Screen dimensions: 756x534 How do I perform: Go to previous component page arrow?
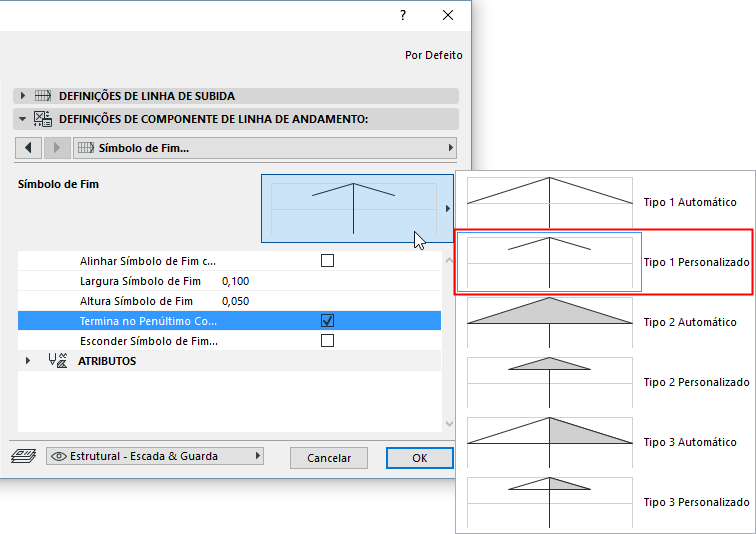[28, 148]
